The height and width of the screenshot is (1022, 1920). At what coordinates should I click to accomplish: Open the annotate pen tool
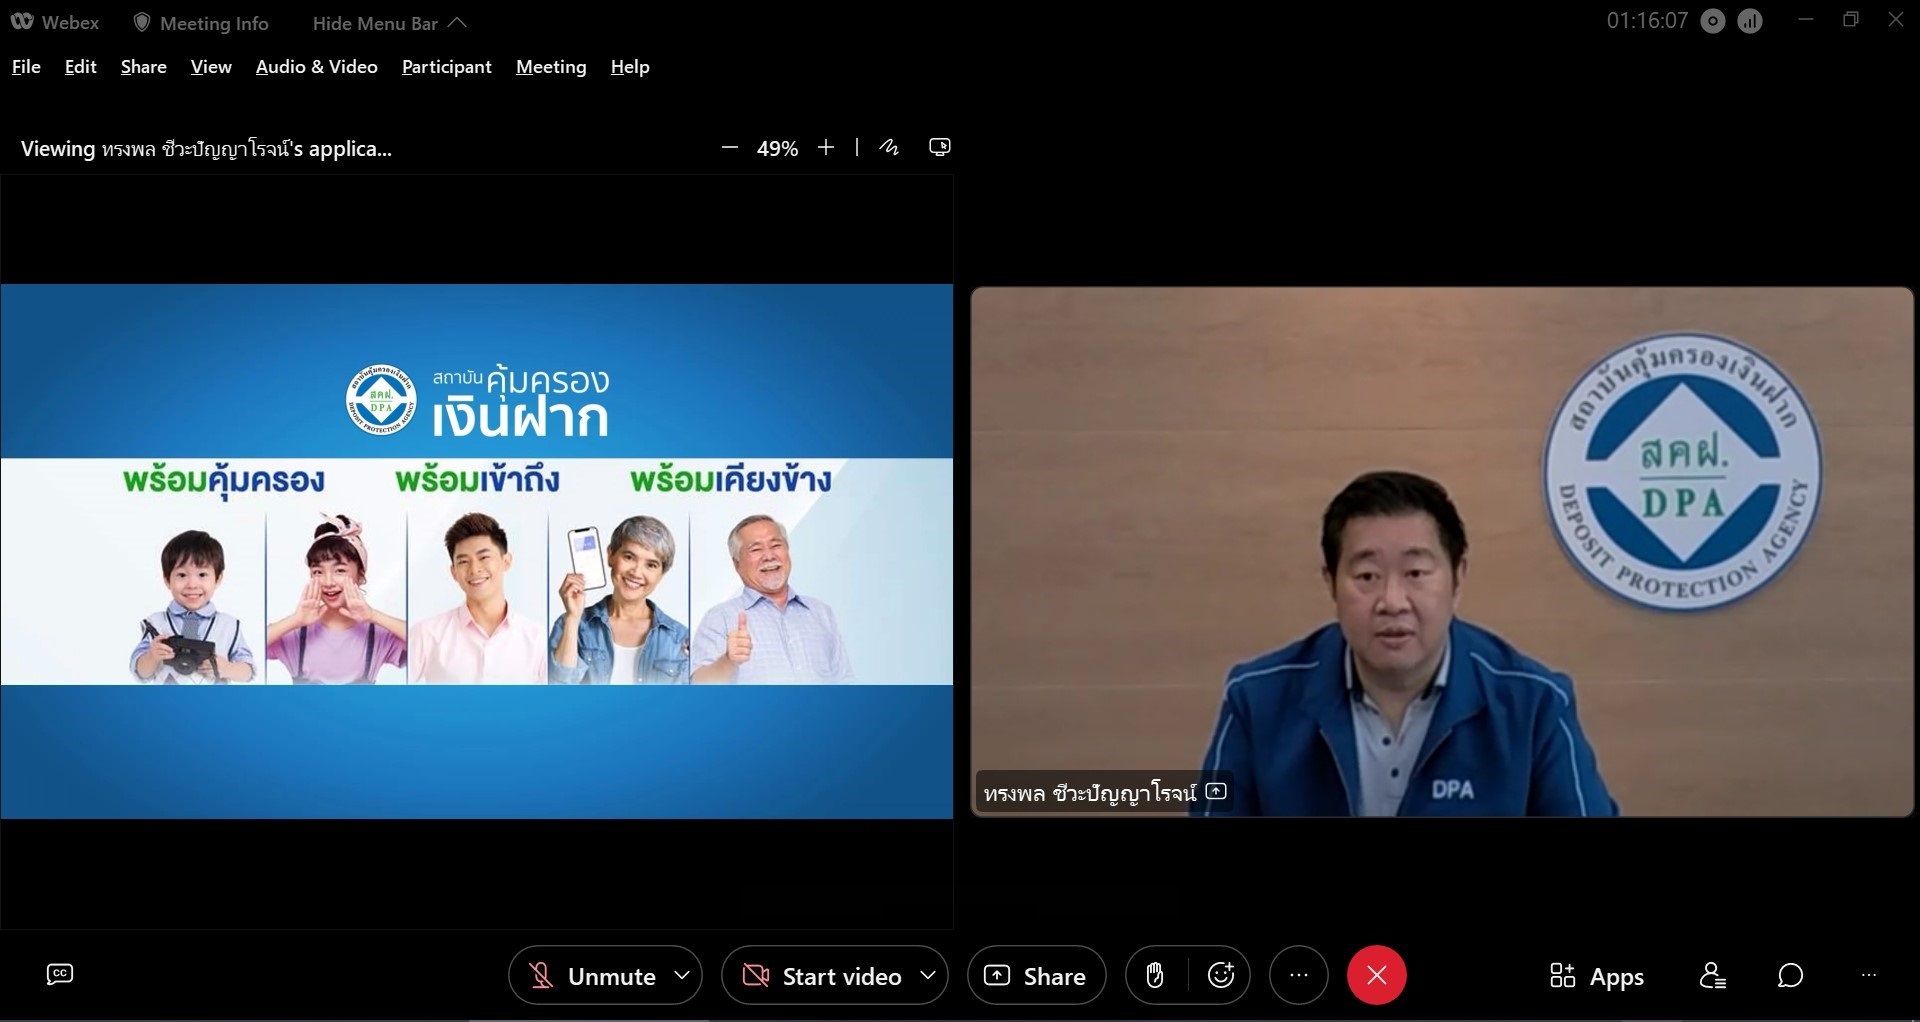pos(889,148)
